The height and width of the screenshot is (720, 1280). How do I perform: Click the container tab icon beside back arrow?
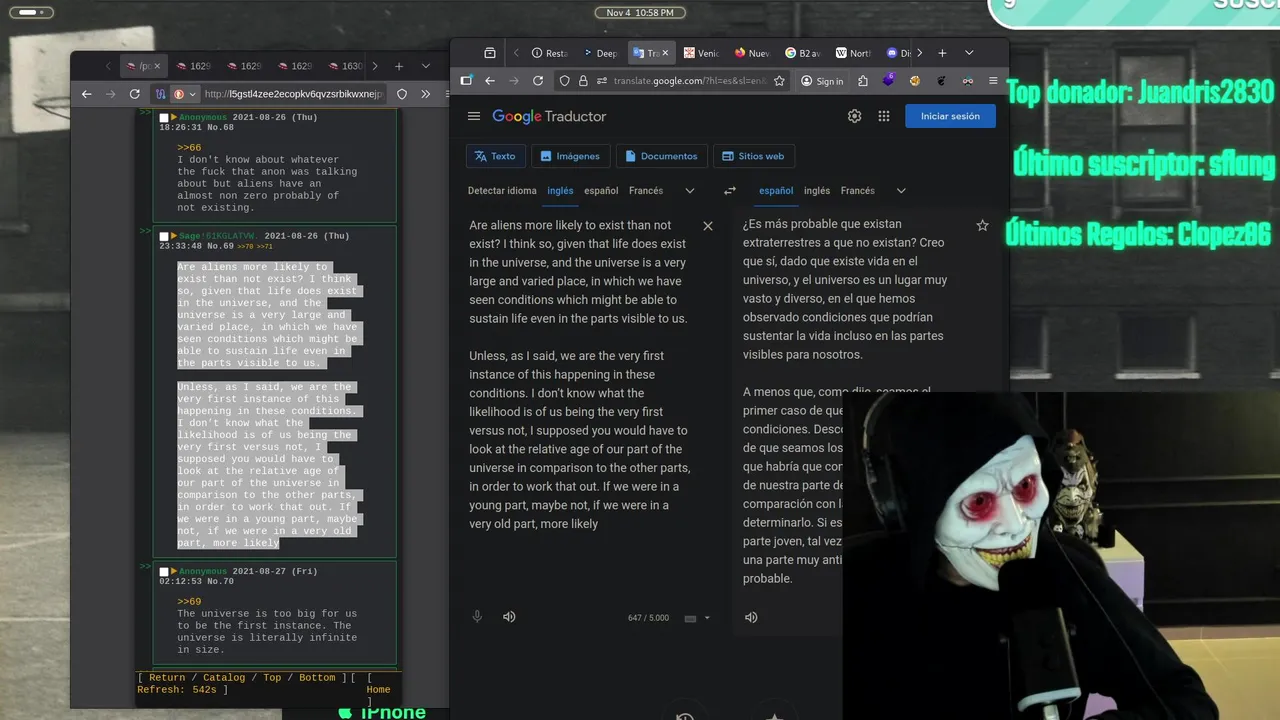point(466,81)
